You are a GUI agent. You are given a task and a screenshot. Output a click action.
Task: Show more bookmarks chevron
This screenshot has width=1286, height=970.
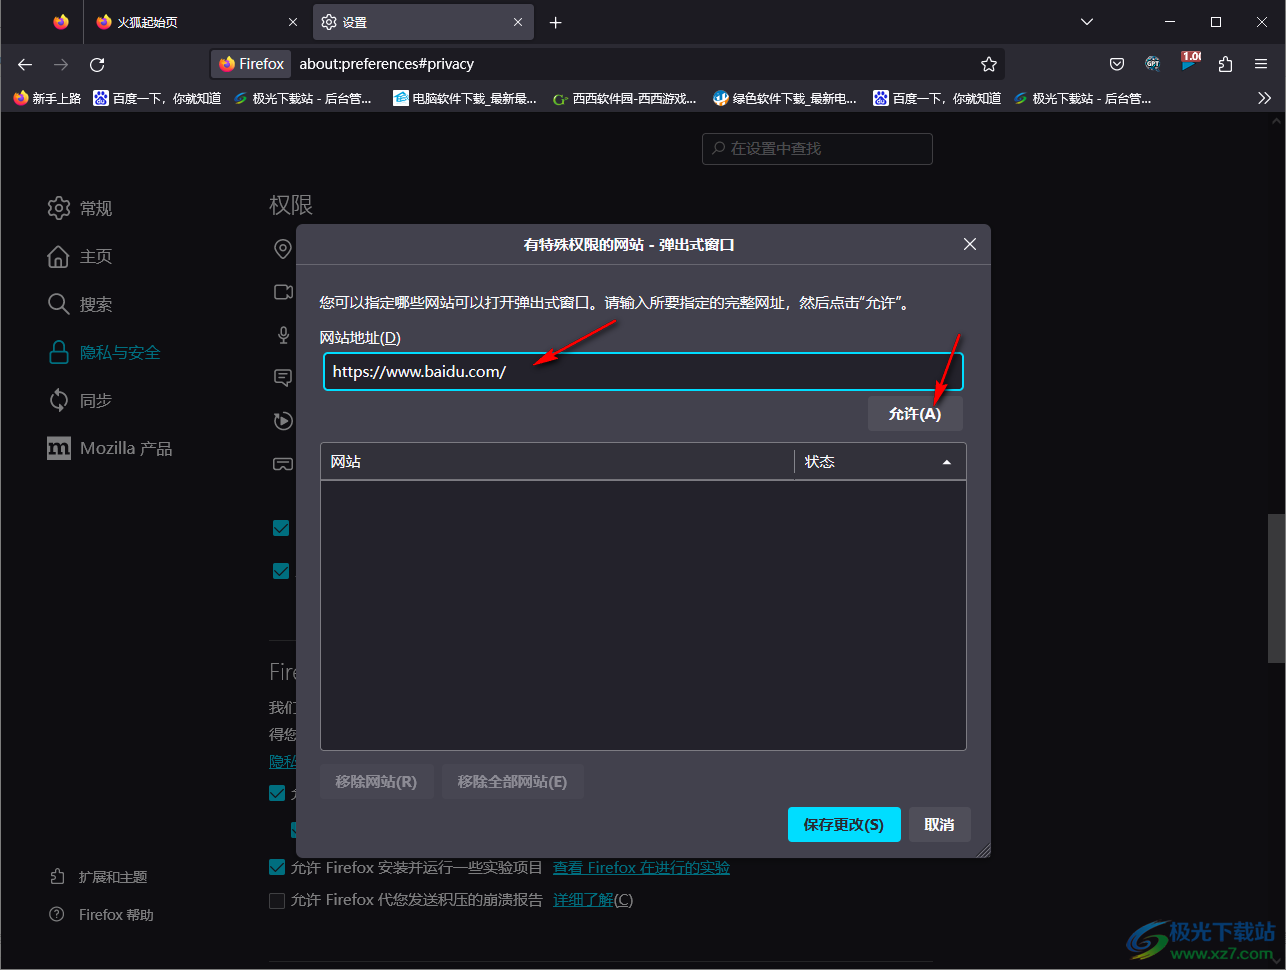[x=1265, y=98]
